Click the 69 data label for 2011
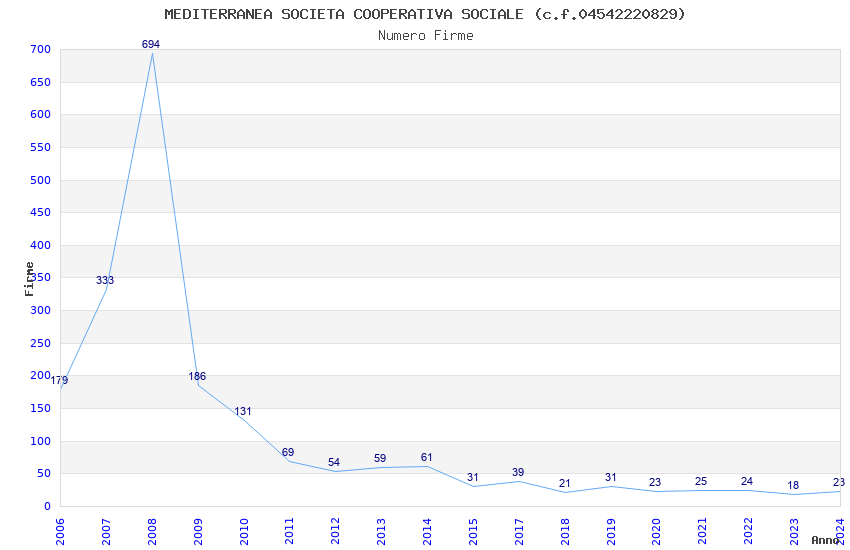 [288, 452]
